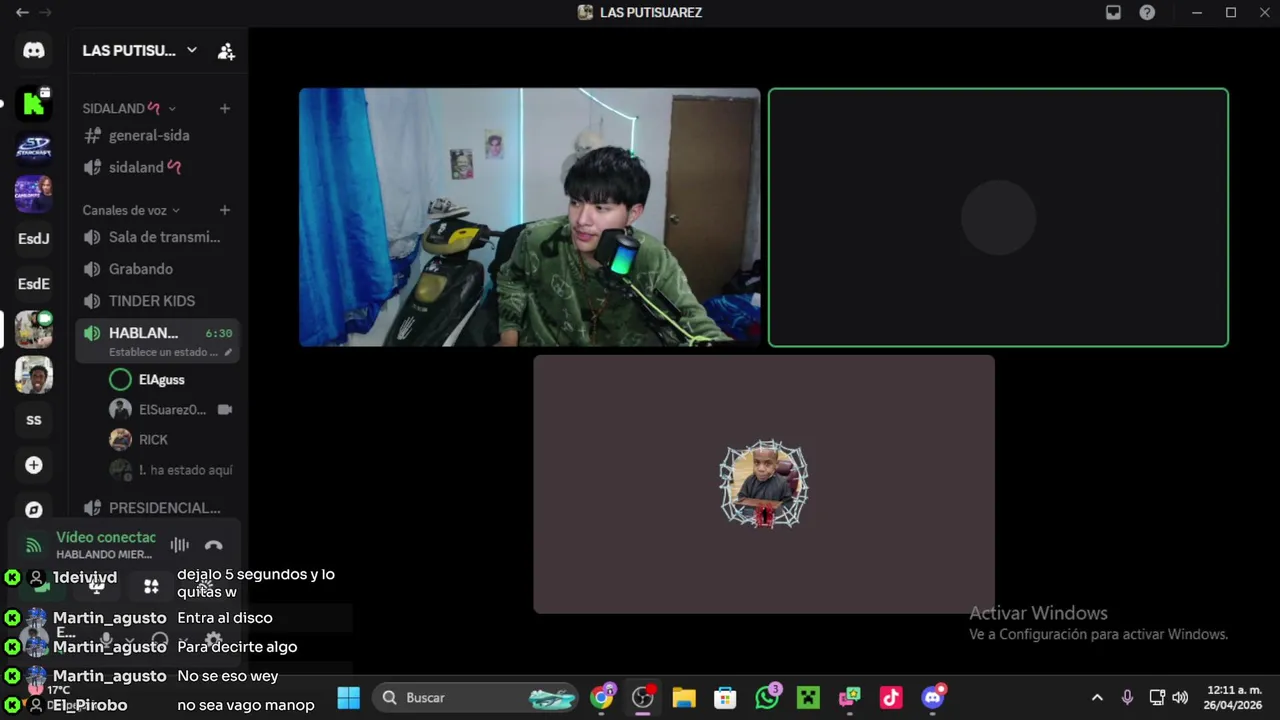This screenshot has width=1280, height=720.
Task: Focus the avatar participant tile below
Action: 764,484
